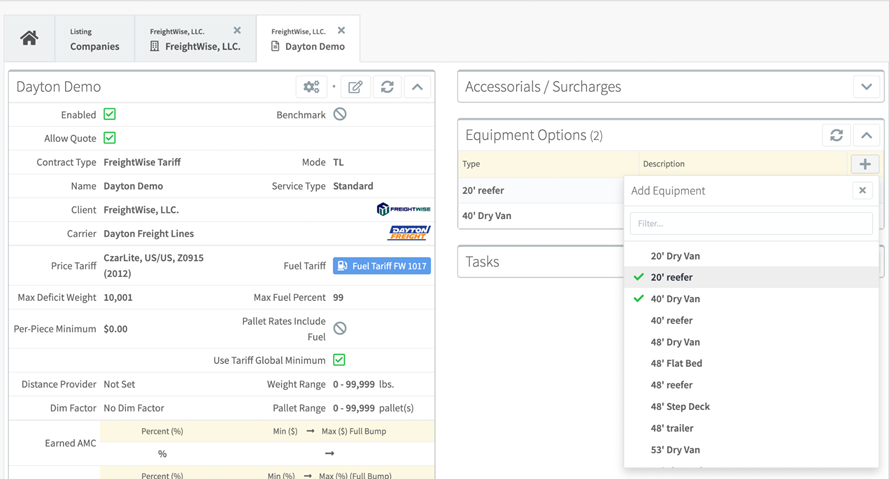The height and width of the screenshot is (479, 889).
Task: Open Dayton Demo settings gears menu
Action: click(x=312, y=87)
